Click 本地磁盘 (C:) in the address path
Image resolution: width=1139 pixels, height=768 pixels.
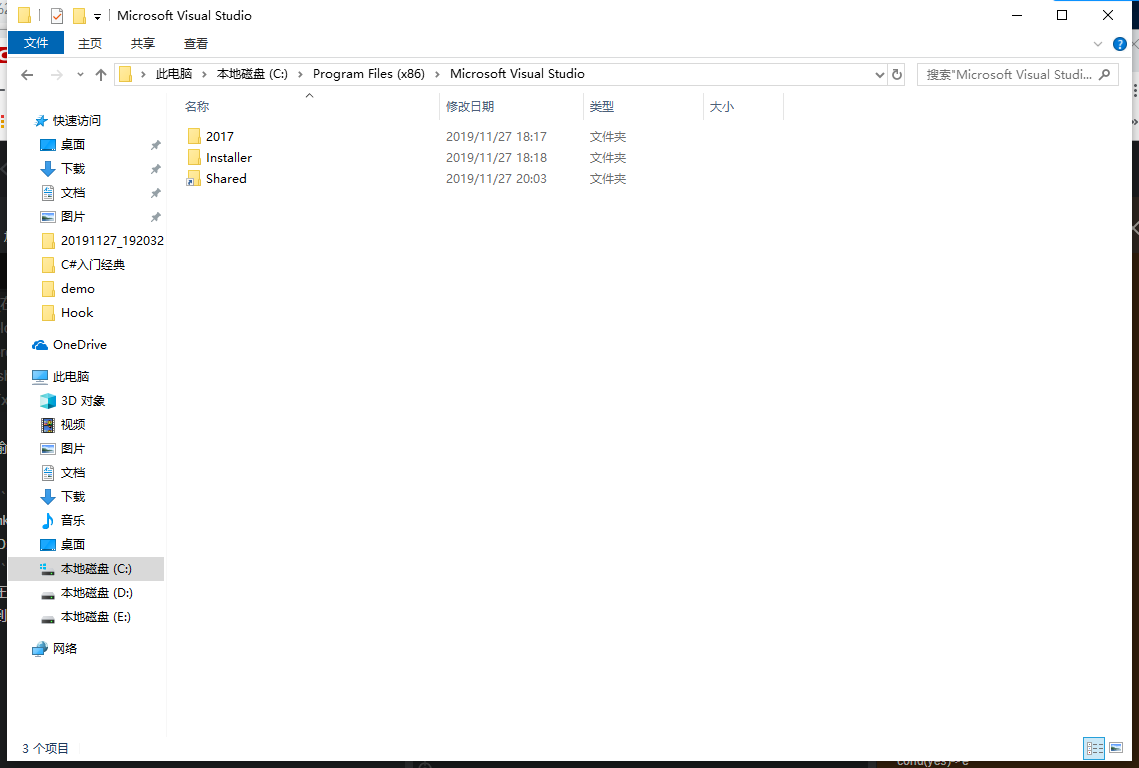(x=252, y=74)
